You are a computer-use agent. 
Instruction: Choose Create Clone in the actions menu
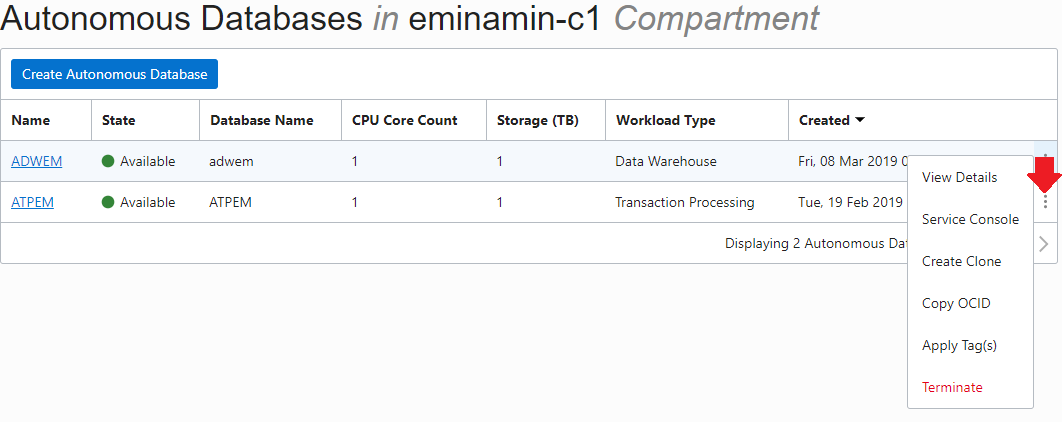click(x=961, y=262)
